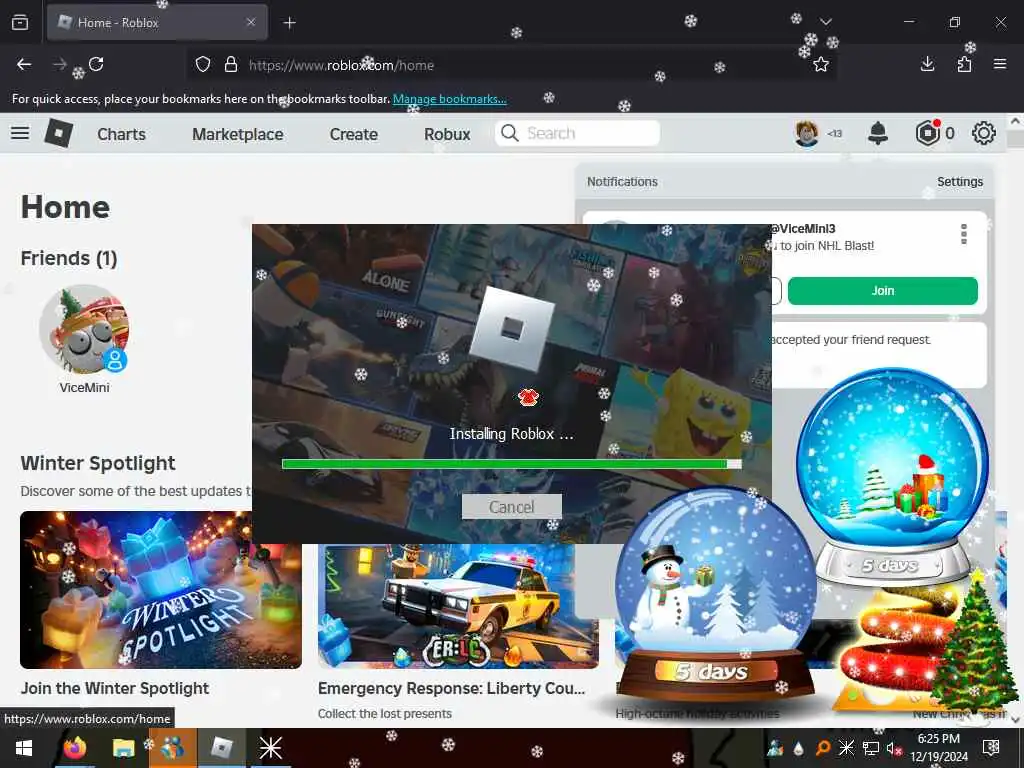This screenshot has height=768, width=1024.
Task: Click the Friends (1) heading
Action: pyautogui.click(x=69, y=259)
